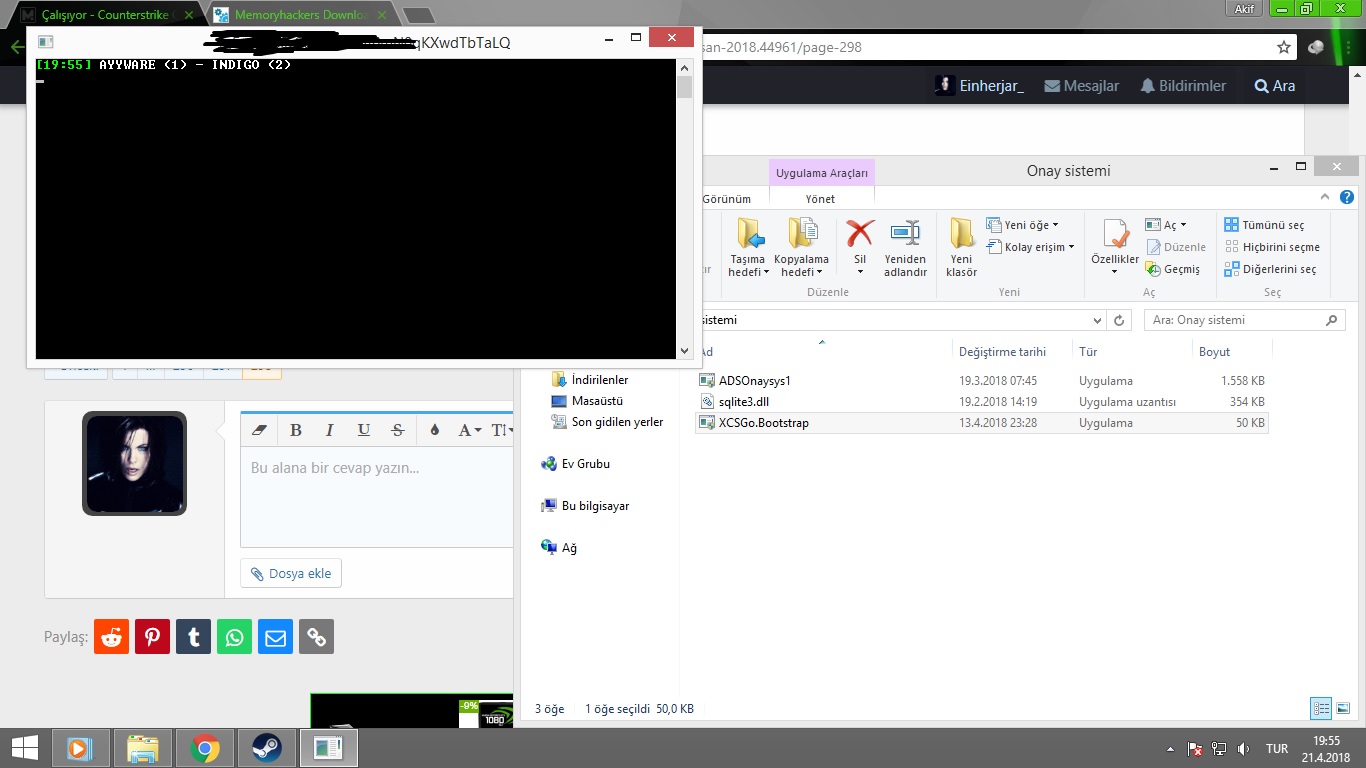The width and height of the screenshot is (1366, 768).
Task: Open text color drop icon
Action: 434,430
